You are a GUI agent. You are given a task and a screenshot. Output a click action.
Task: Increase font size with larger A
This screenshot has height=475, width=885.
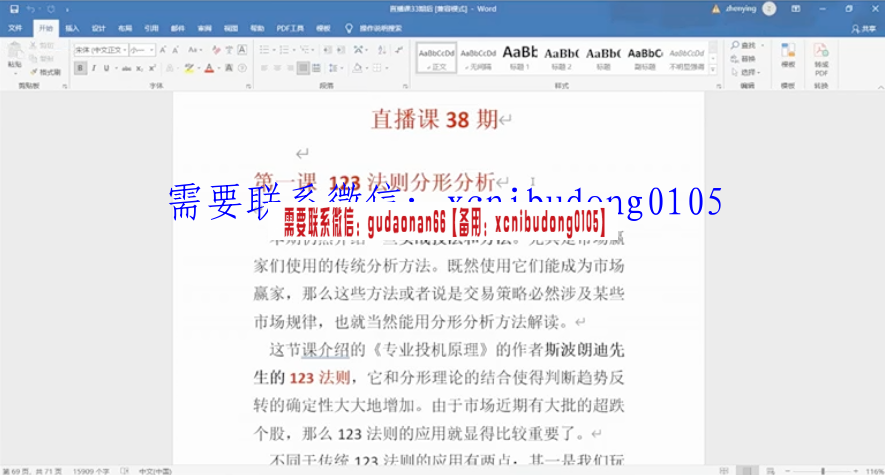point(163,50)
